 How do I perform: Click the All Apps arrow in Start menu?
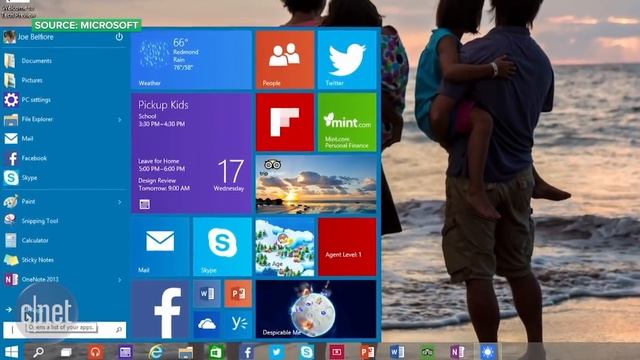pyautogui.click(x=9, y=310)
